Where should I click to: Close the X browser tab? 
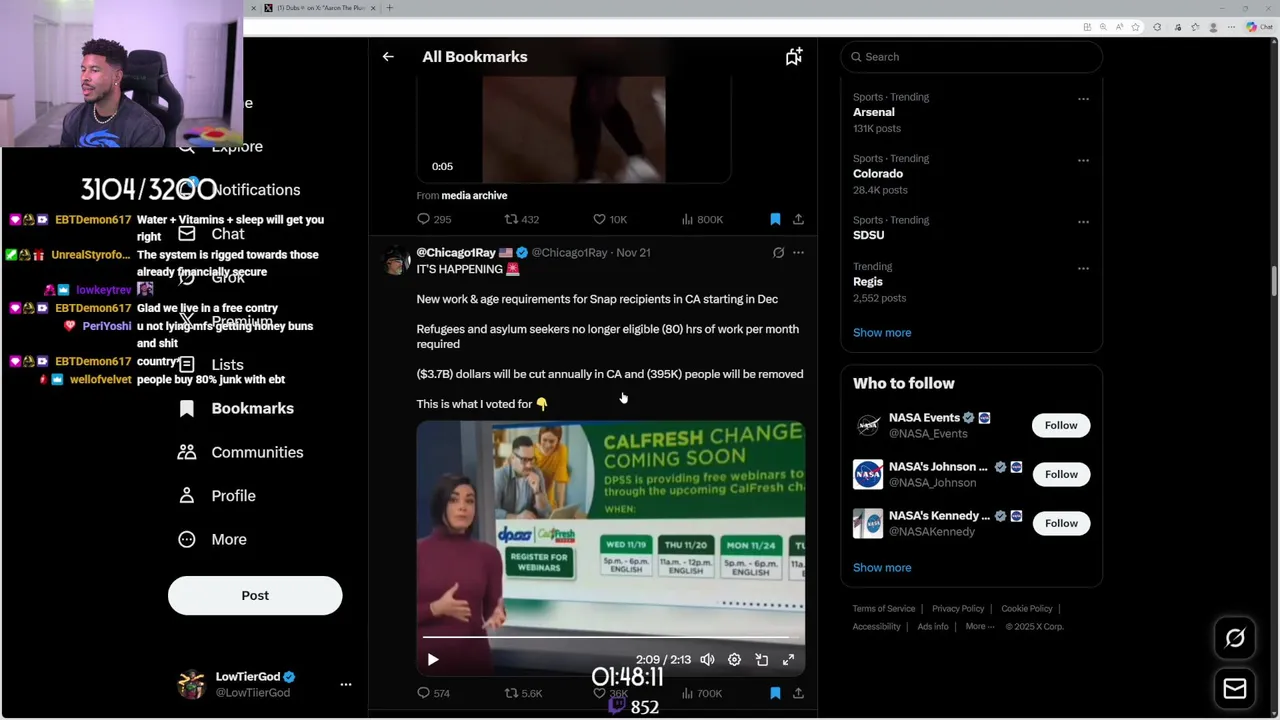pos(373,8)
